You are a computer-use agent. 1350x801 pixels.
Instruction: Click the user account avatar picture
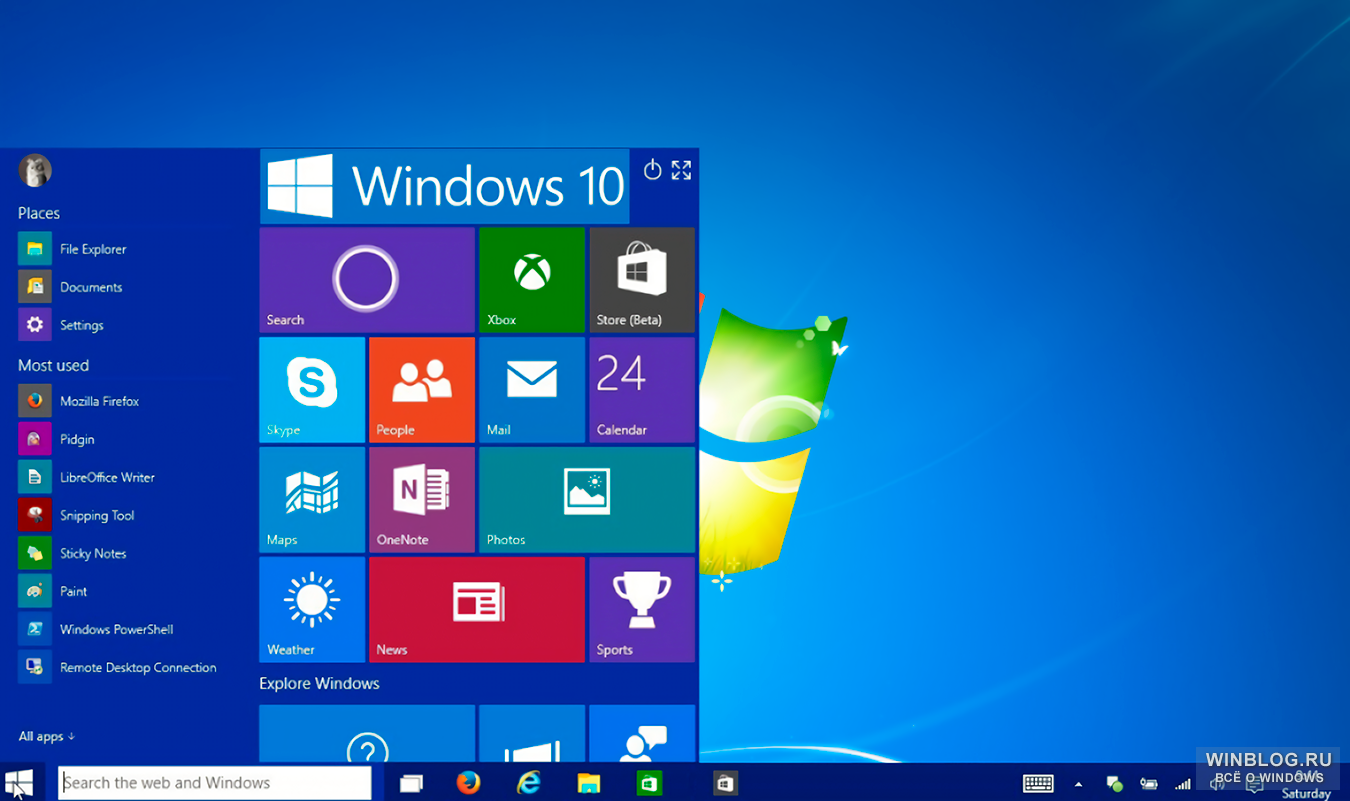tap(35, 171)
